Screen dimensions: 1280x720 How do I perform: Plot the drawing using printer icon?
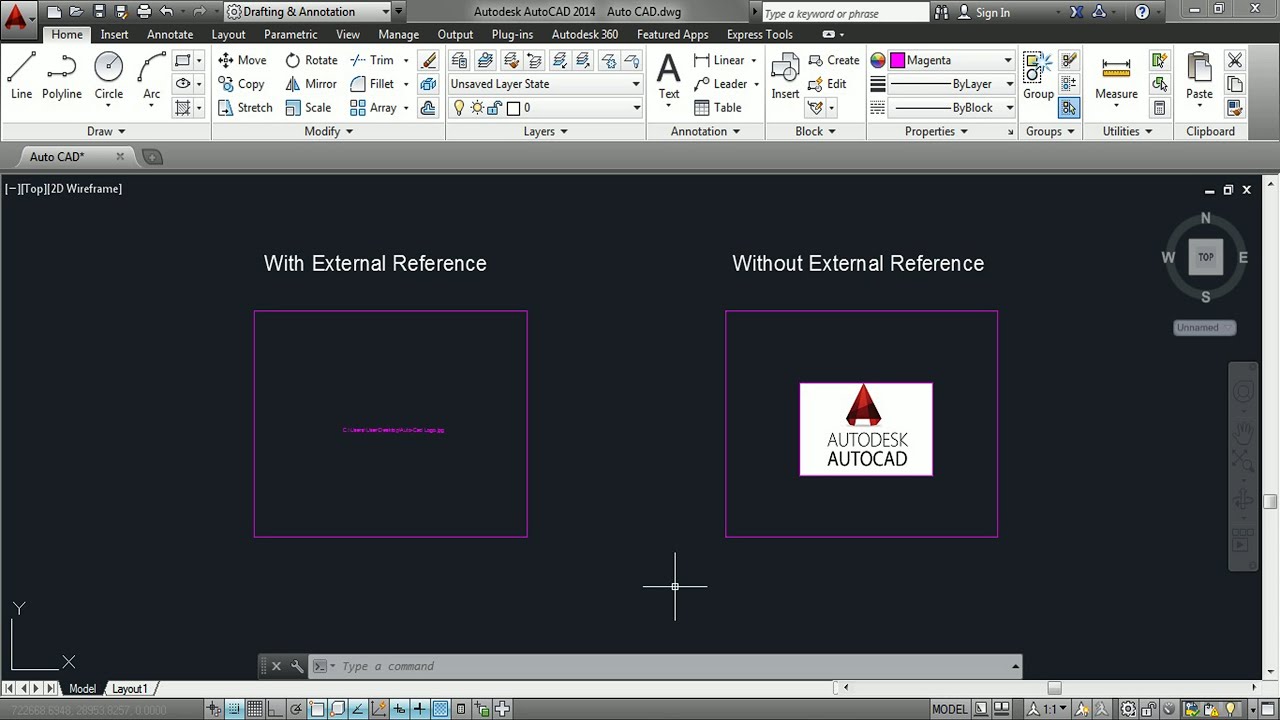tap(144, 12)
